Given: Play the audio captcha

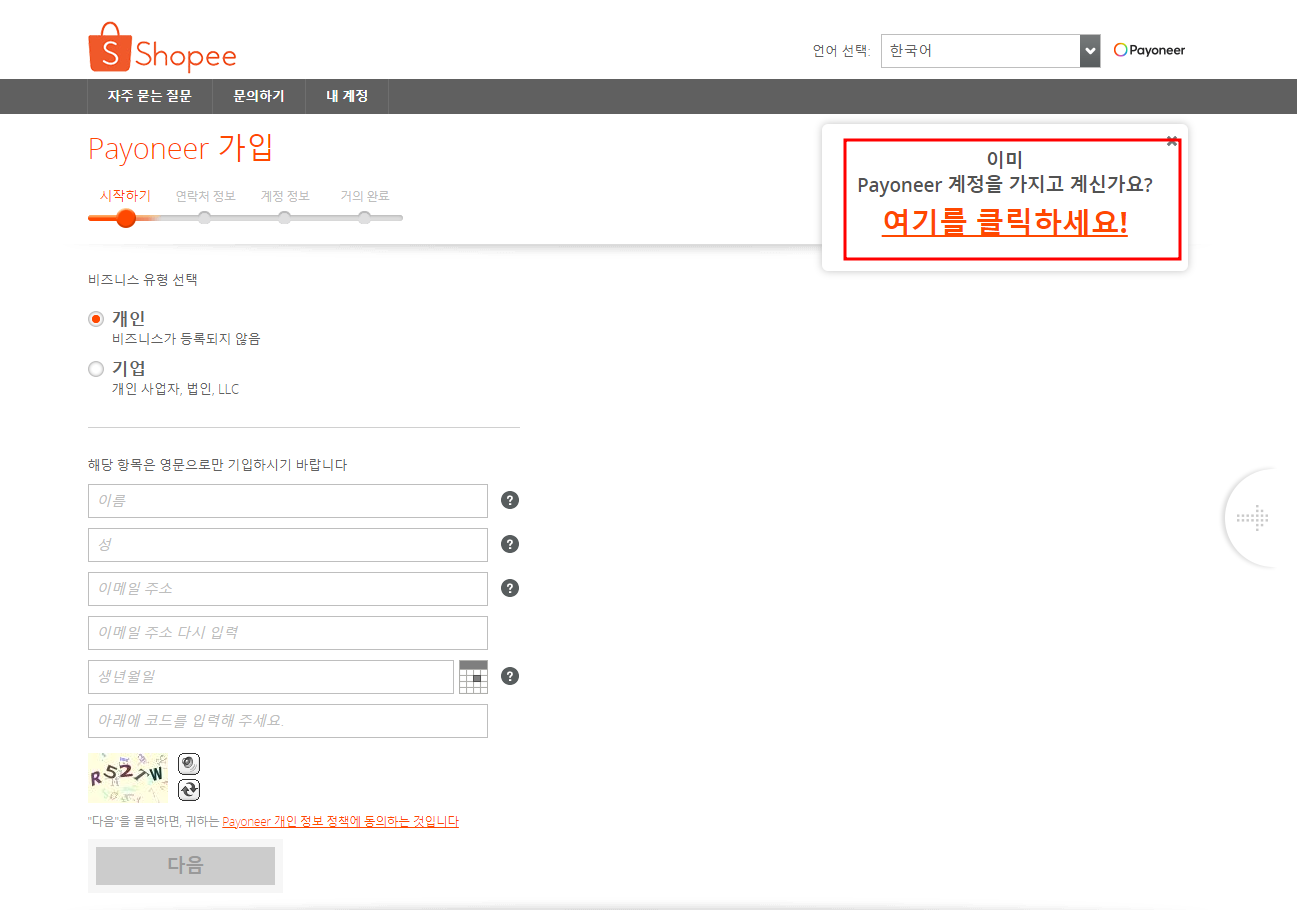Looking at the screenshot, I should pos(189,764).
